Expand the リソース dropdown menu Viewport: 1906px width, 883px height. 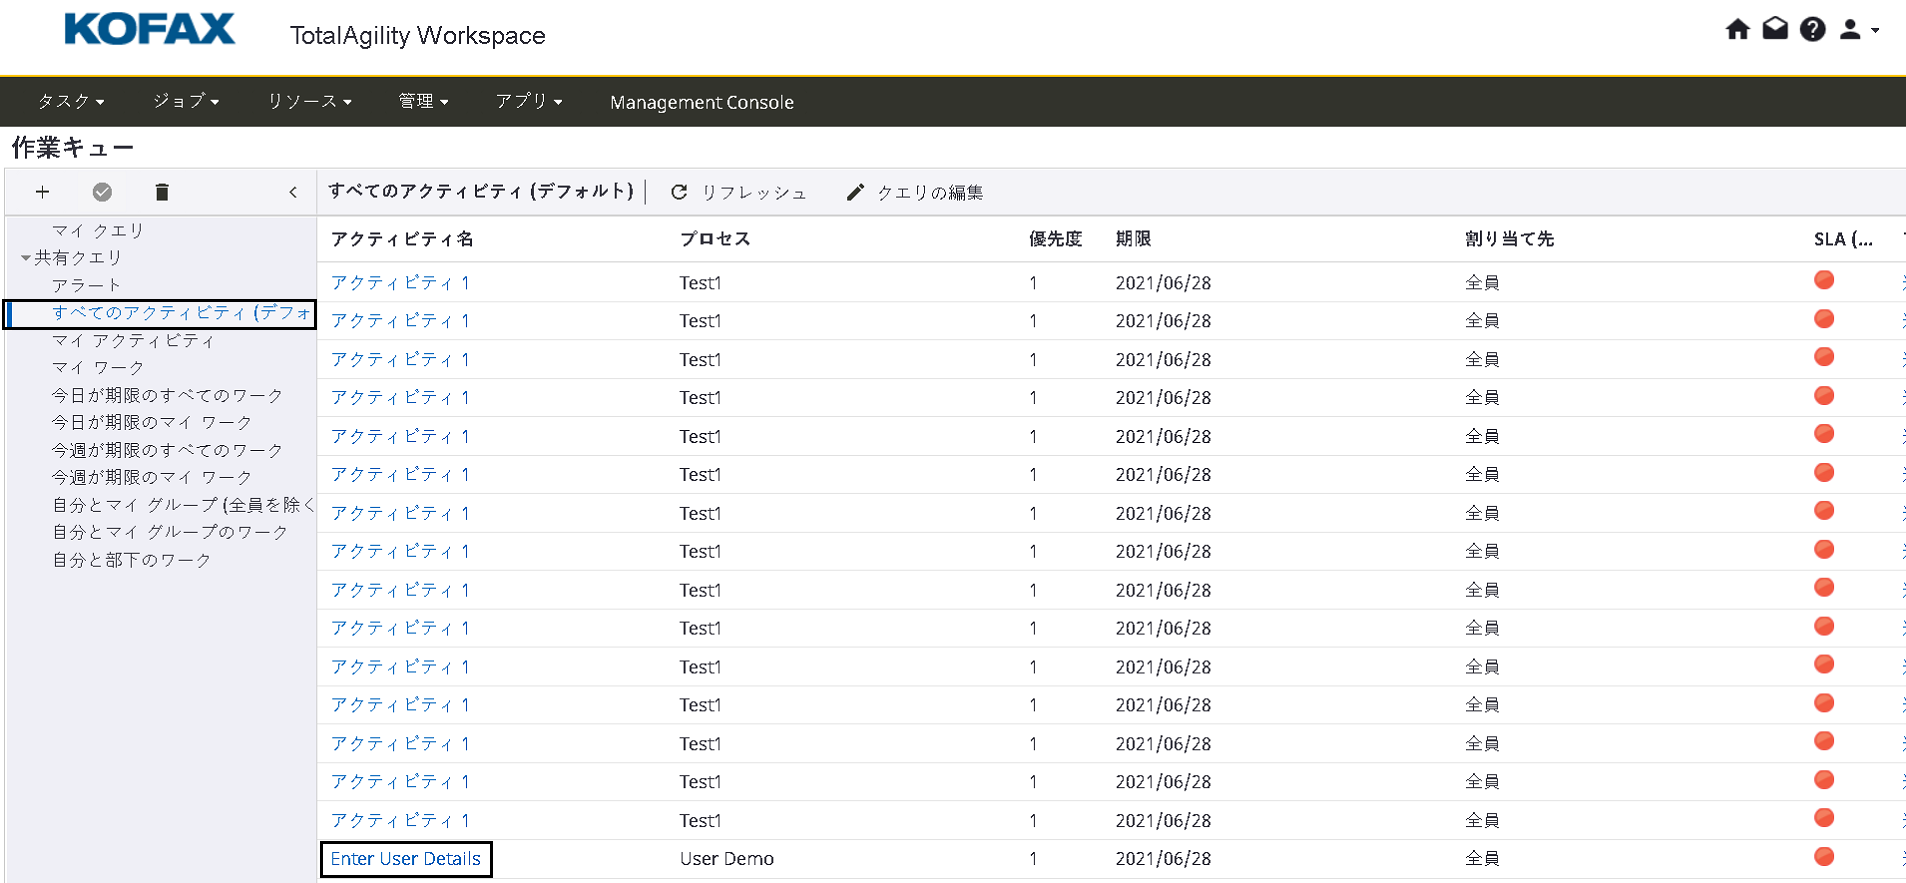[308, 102]
